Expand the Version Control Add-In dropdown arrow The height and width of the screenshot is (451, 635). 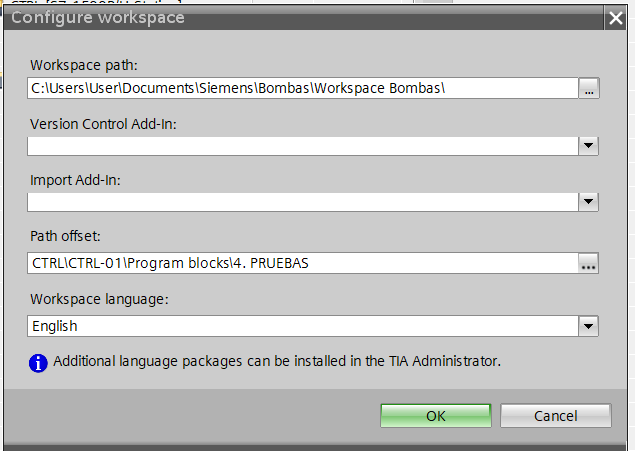(x=589, y=146)
